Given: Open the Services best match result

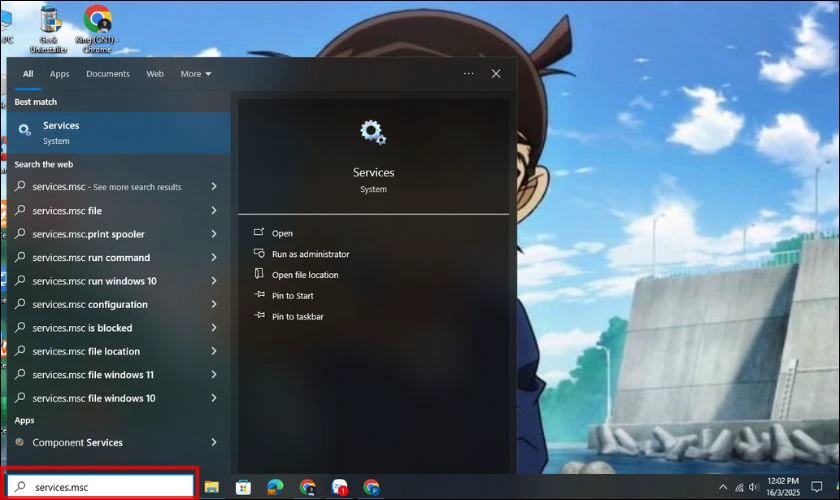Looking at the screenshot, I should coord(118,132).
